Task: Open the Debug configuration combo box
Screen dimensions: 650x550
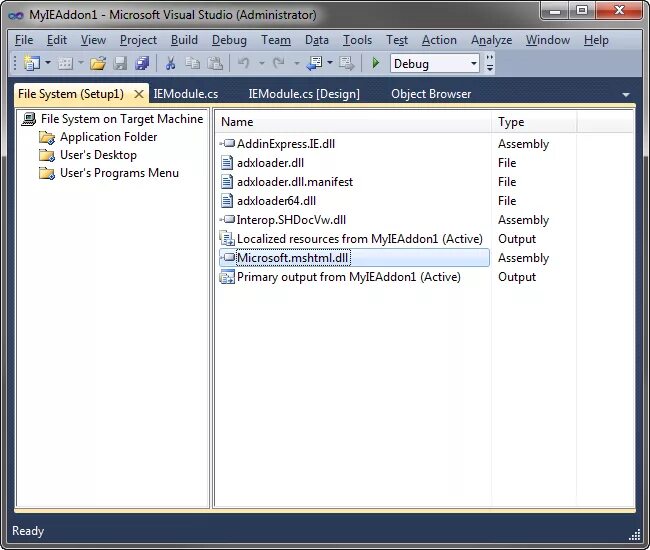Action: (434, 63)
